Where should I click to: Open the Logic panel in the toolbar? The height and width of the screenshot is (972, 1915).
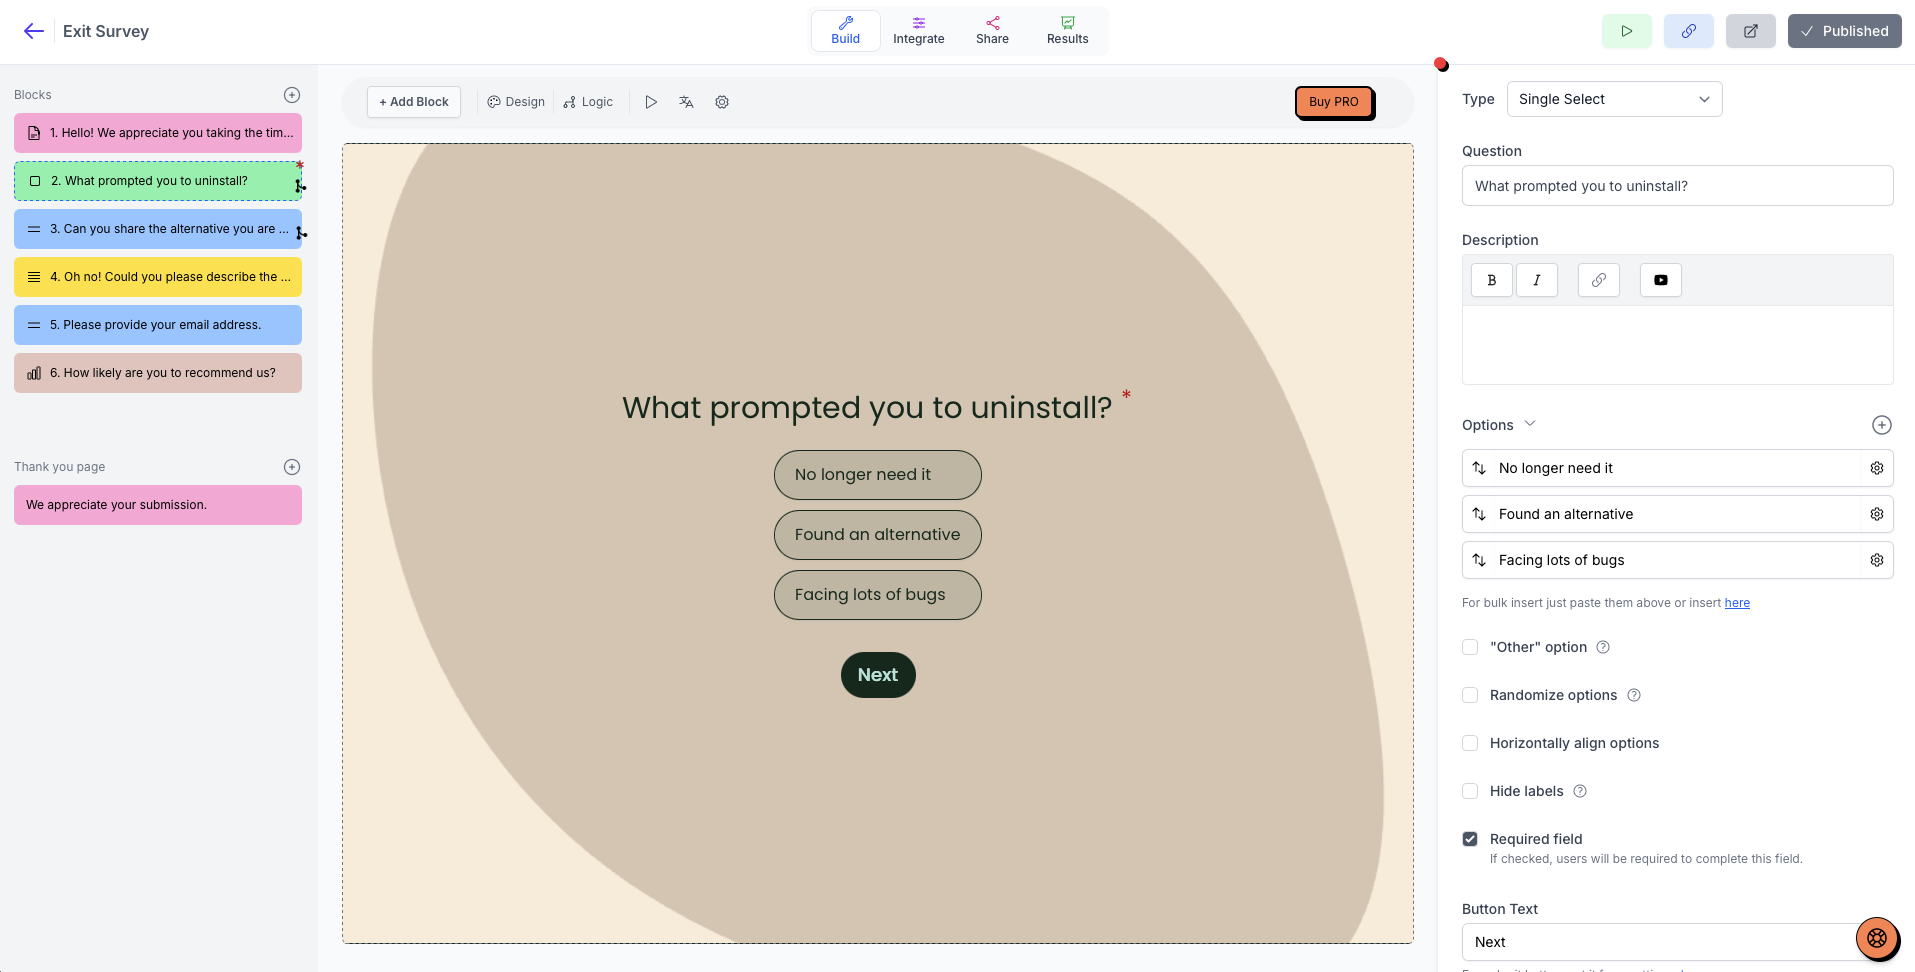point(588,102)
